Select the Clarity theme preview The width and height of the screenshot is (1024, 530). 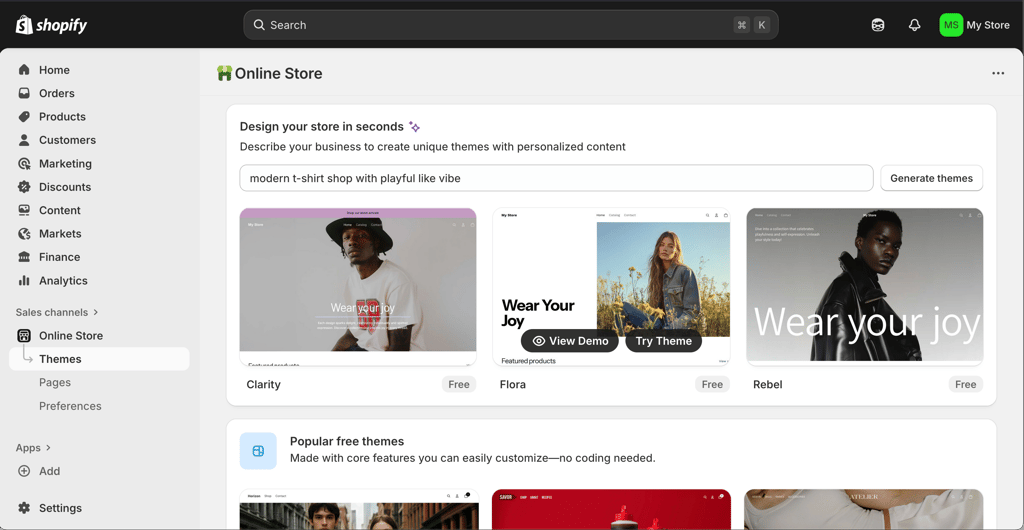[x=358, y=287]
